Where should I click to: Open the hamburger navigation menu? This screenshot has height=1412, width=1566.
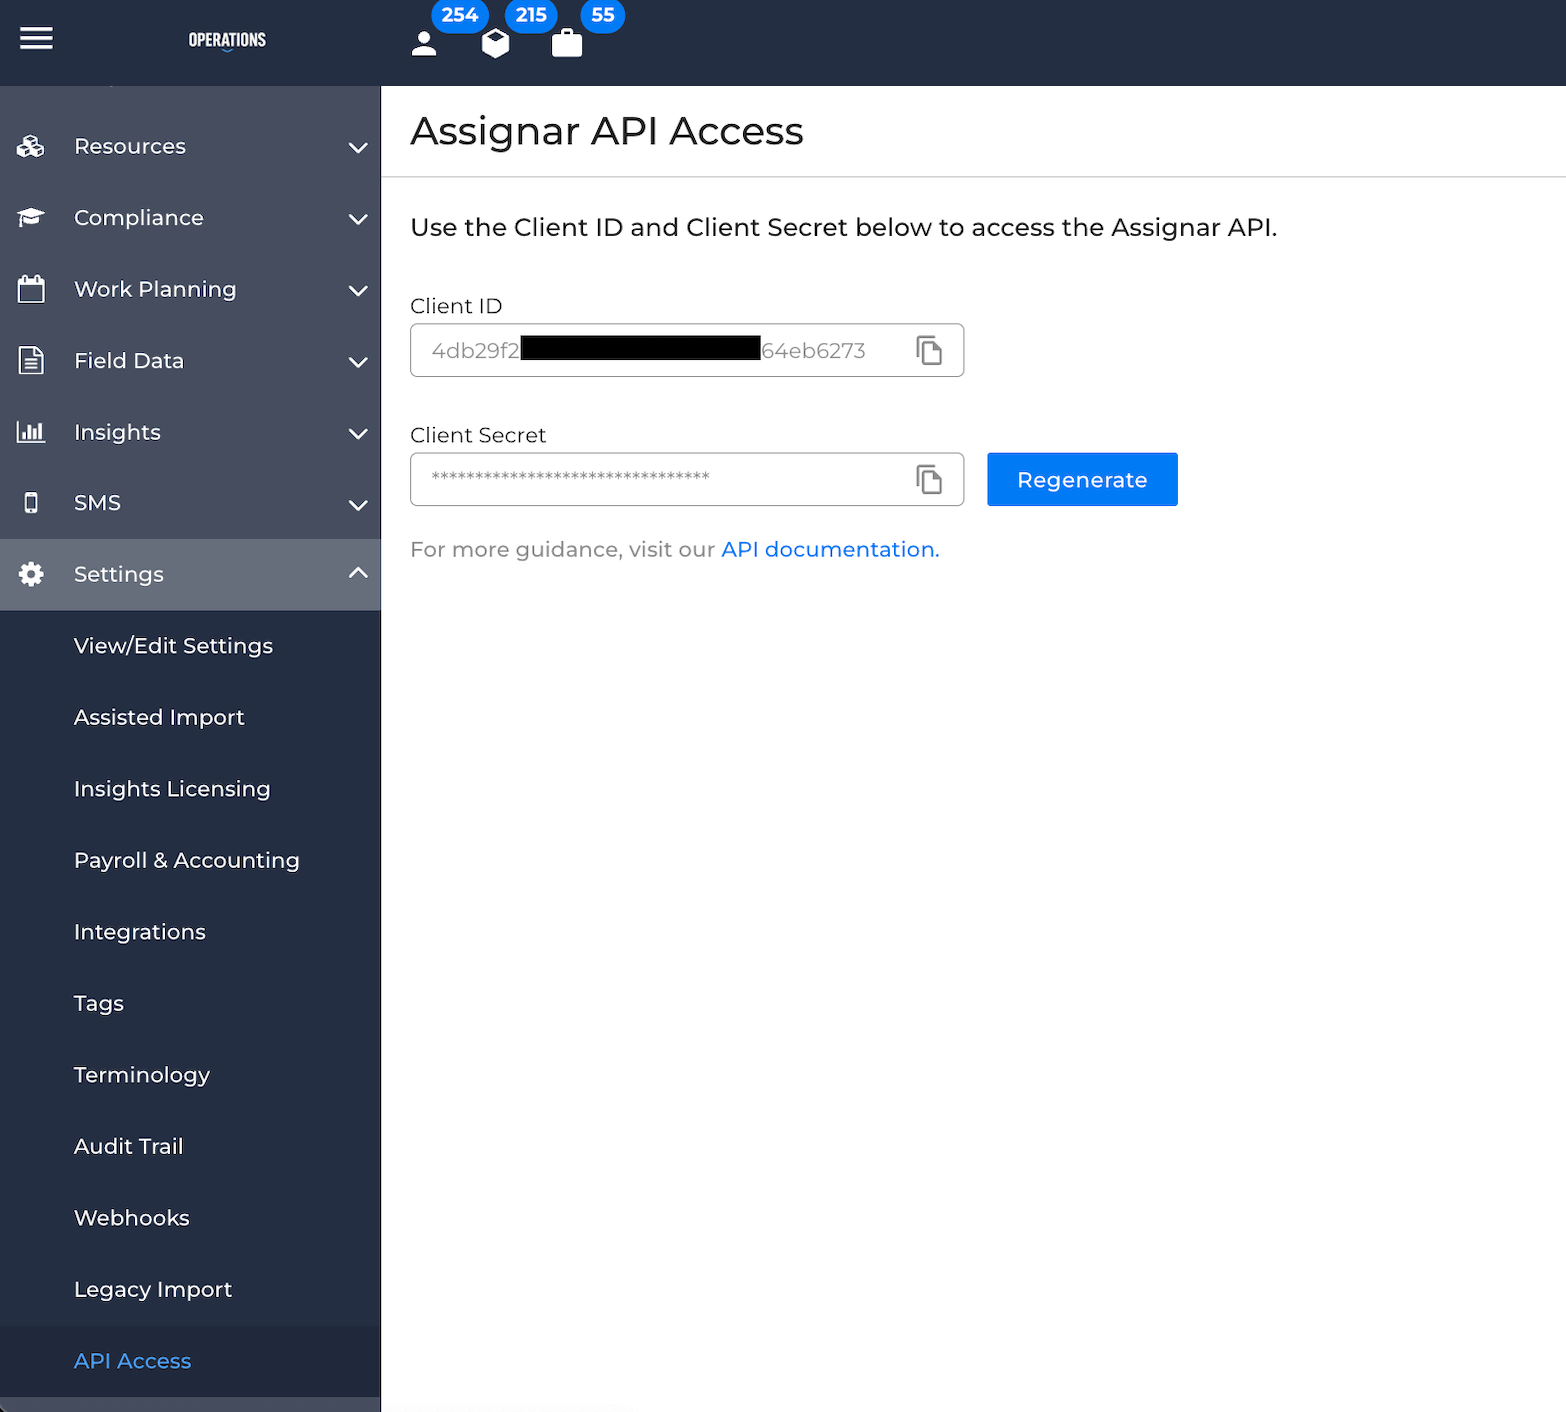click(x=36, y=39)
